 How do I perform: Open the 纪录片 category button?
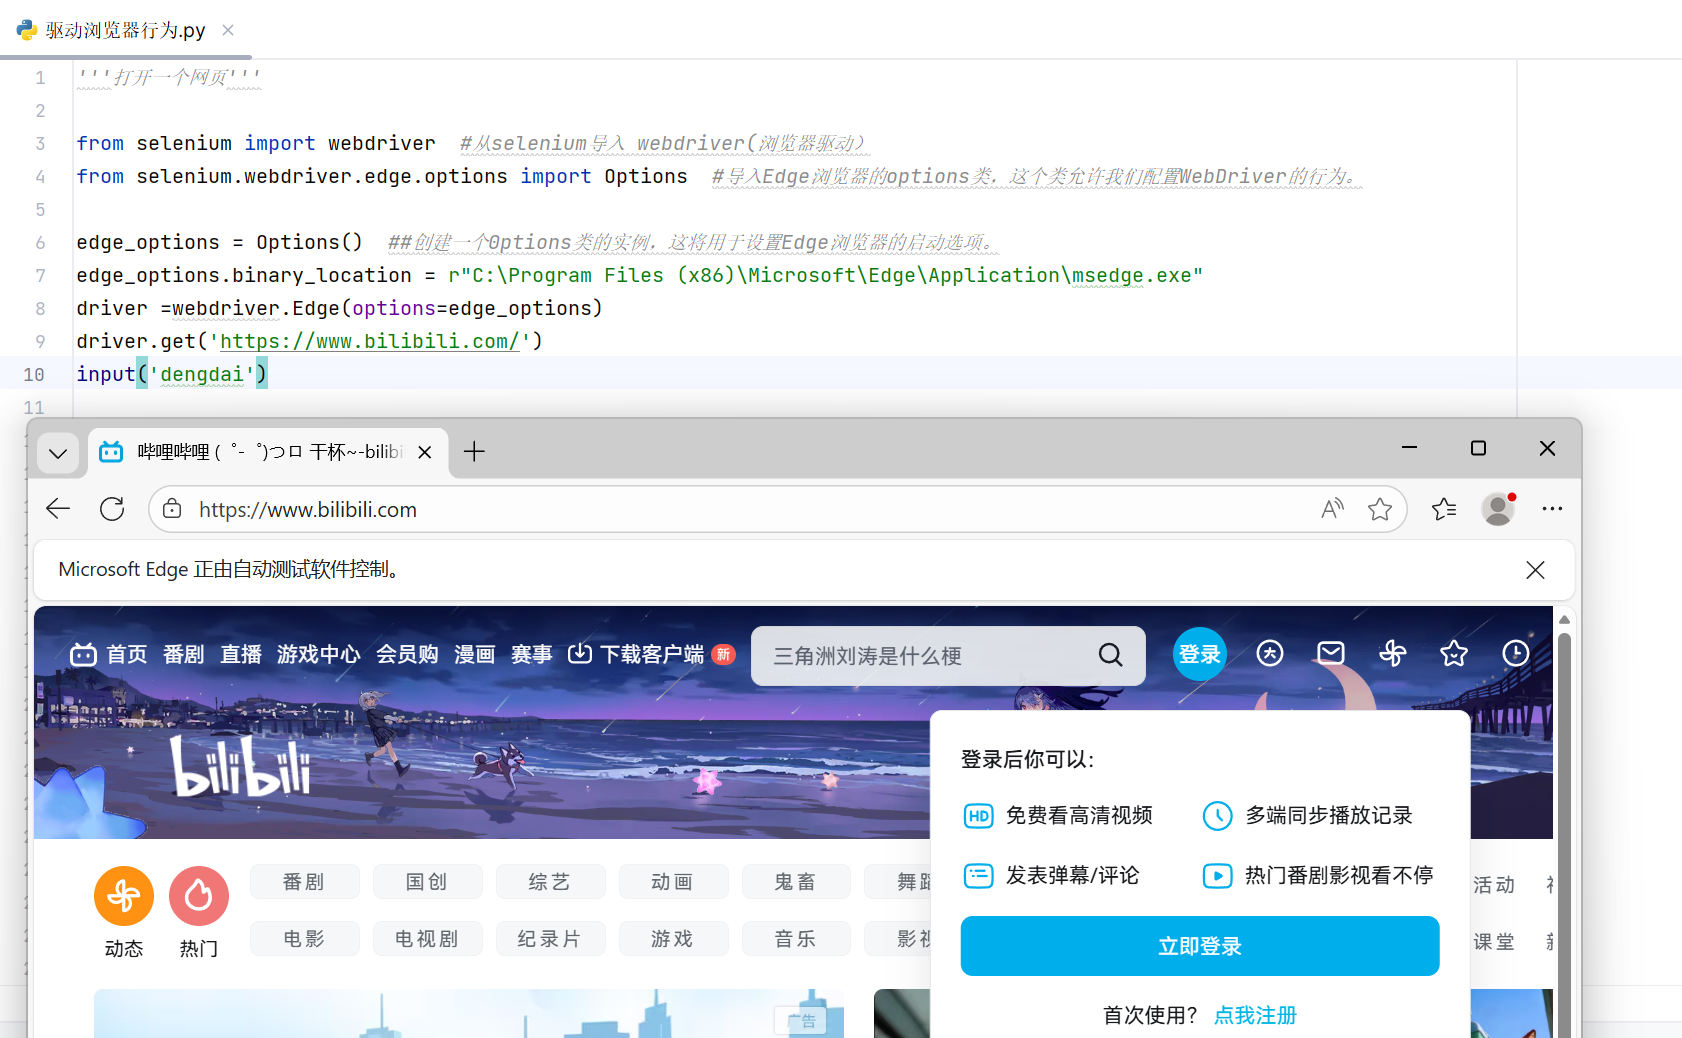tap(550, 939)
